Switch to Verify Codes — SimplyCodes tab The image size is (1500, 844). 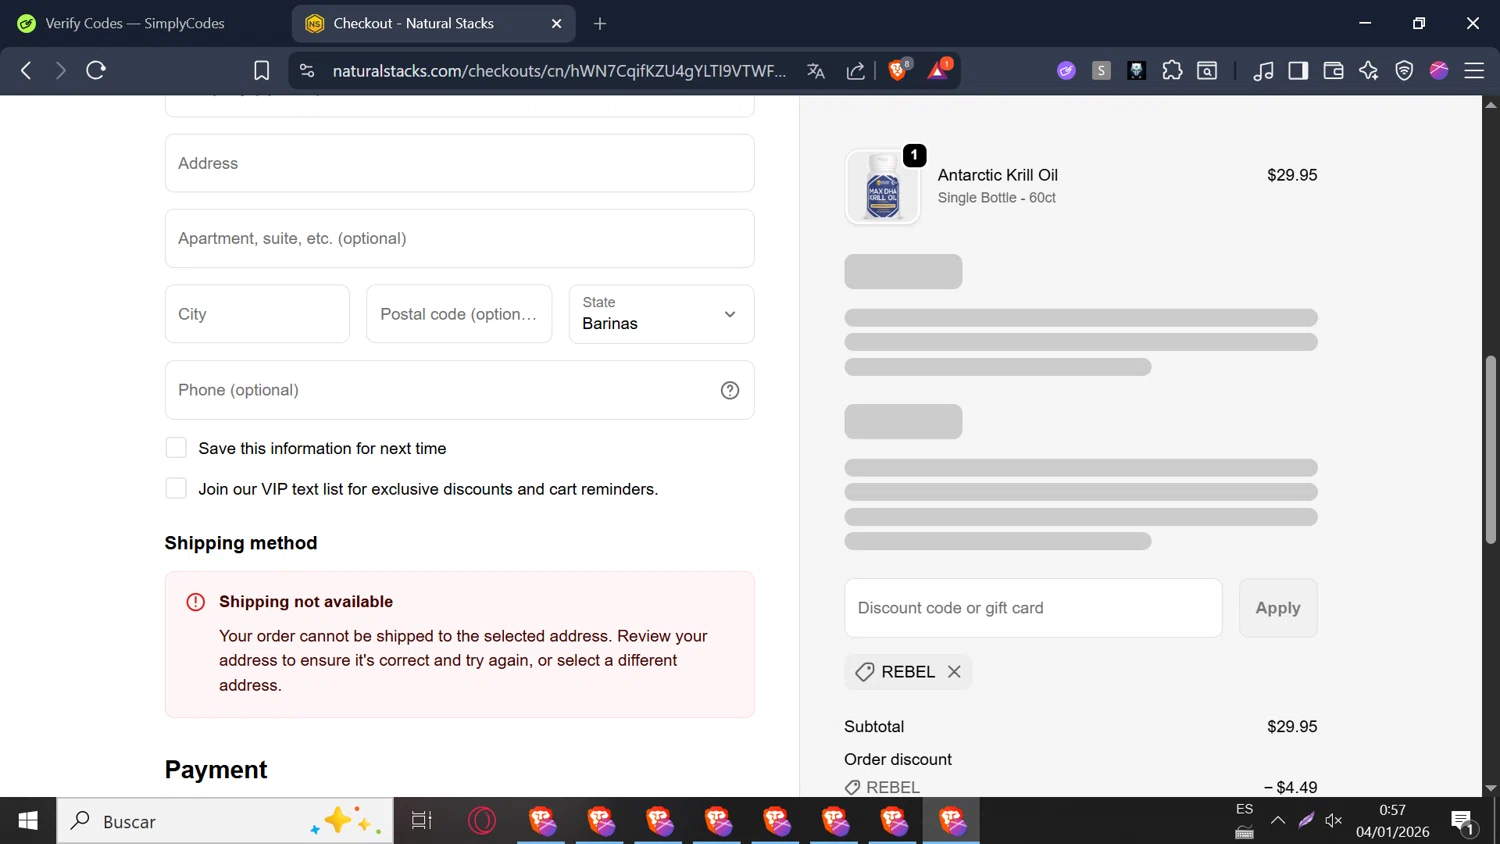135,23
